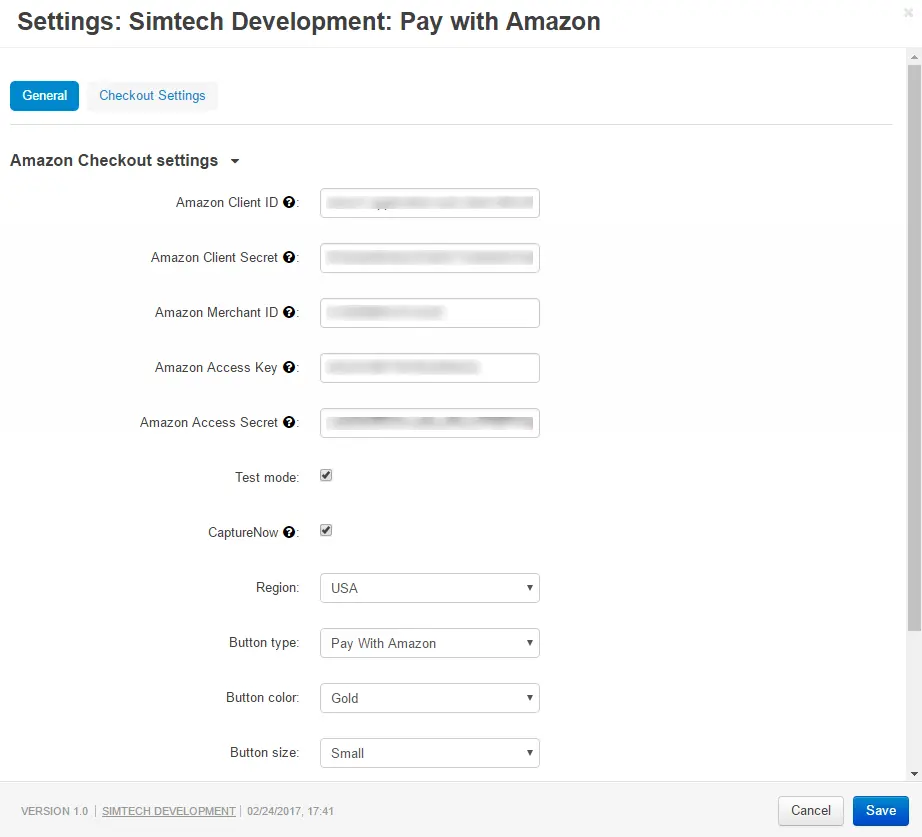Screen dimensions: 922x837
Task: Click help icon next to Amazon Merchant ID
Action: tap(289, 313)
